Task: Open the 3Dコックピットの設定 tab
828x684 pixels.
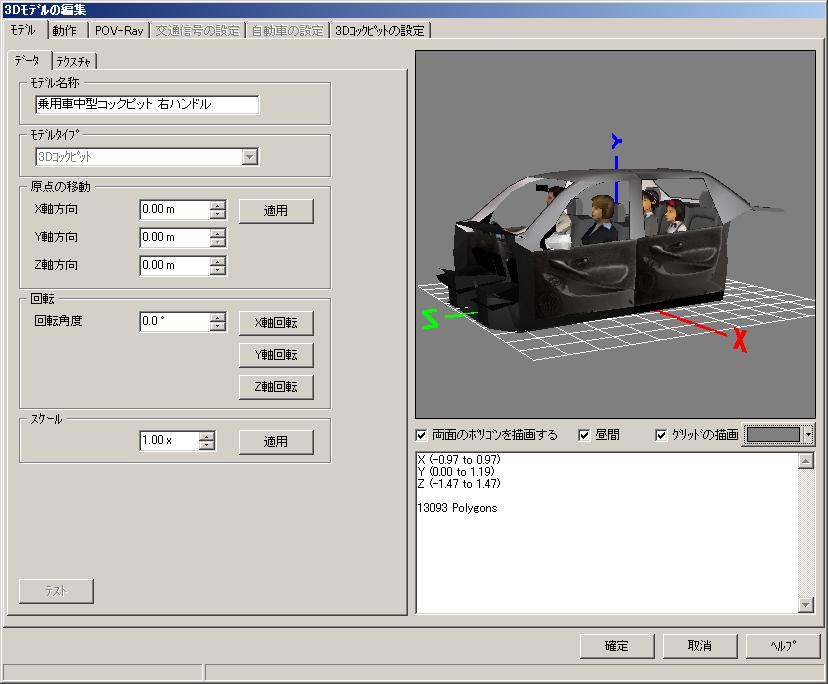Action: [379, 30]
